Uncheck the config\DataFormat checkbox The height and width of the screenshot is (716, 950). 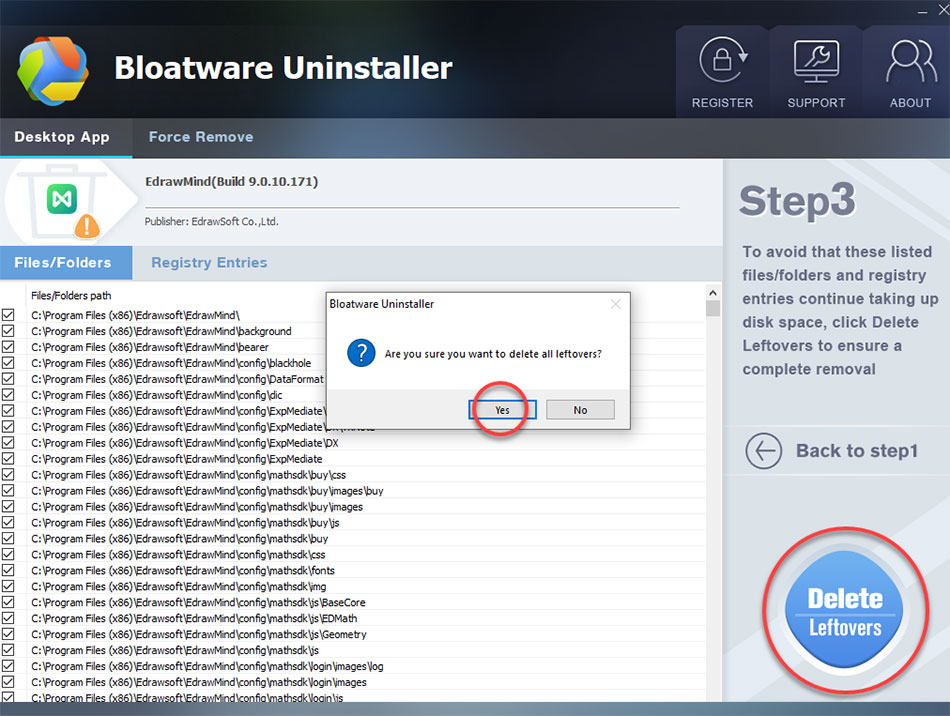click(x=8, y=379)
